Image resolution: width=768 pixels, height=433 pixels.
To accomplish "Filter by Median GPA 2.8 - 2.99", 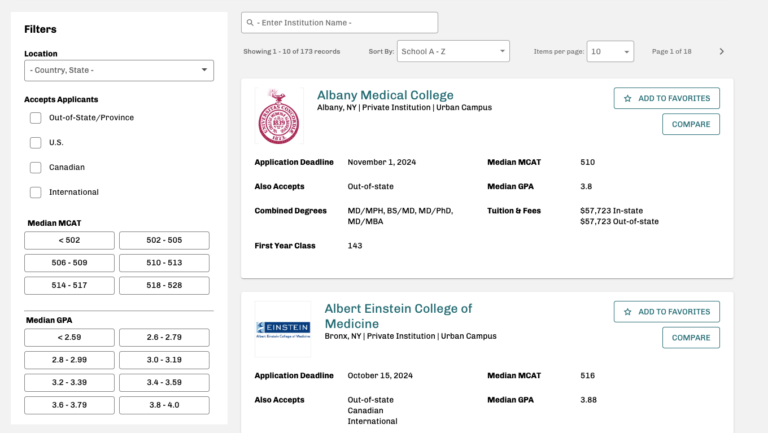I will pyautogui.click(x=70, y=360).
